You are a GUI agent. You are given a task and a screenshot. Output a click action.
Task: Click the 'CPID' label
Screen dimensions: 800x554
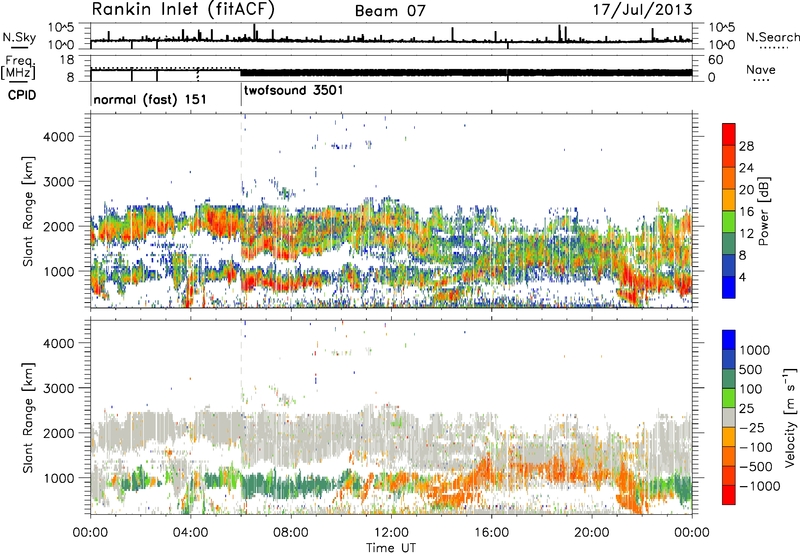[21, 95]
